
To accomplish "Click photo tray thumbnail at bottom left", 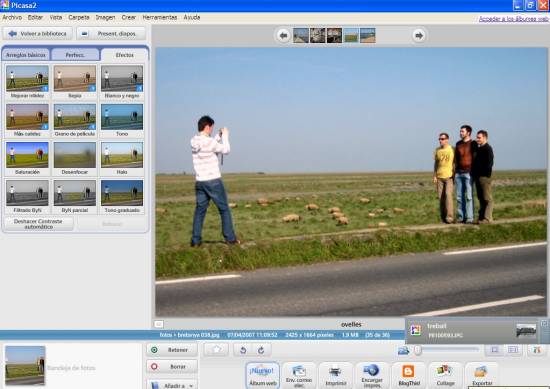I will (x=25, y=365).
